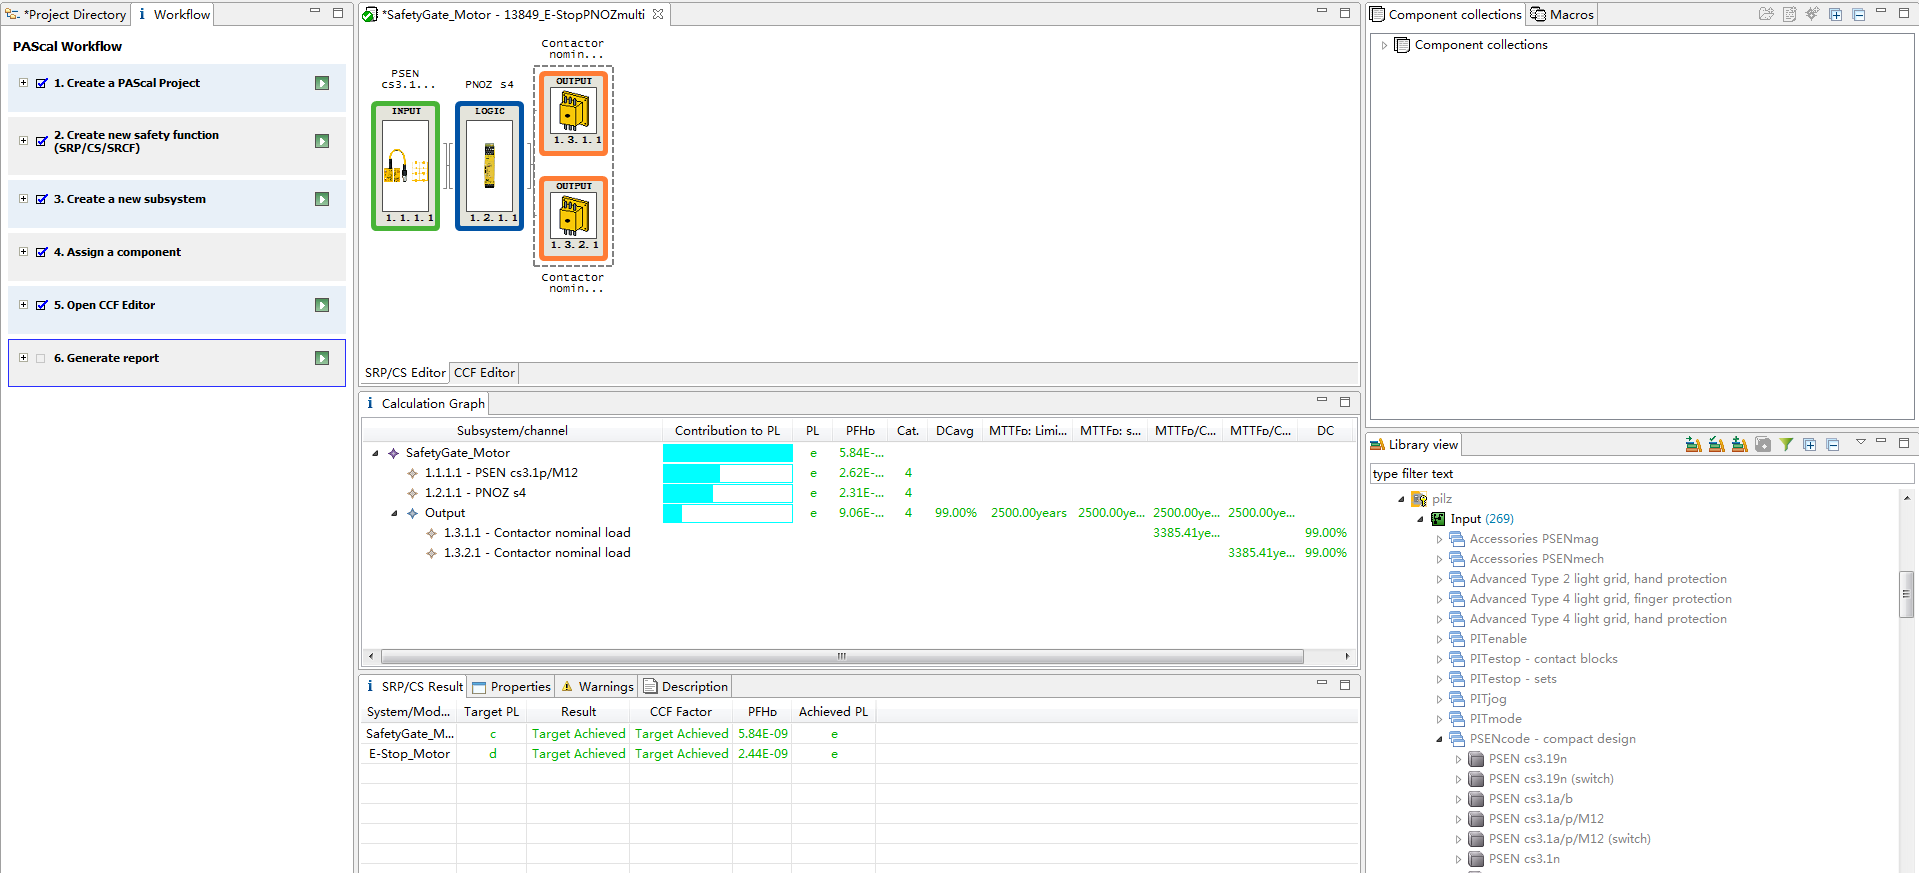Run step 2 Create new safety function
The height and width of the screenshot is (873, 1919).
322,141
